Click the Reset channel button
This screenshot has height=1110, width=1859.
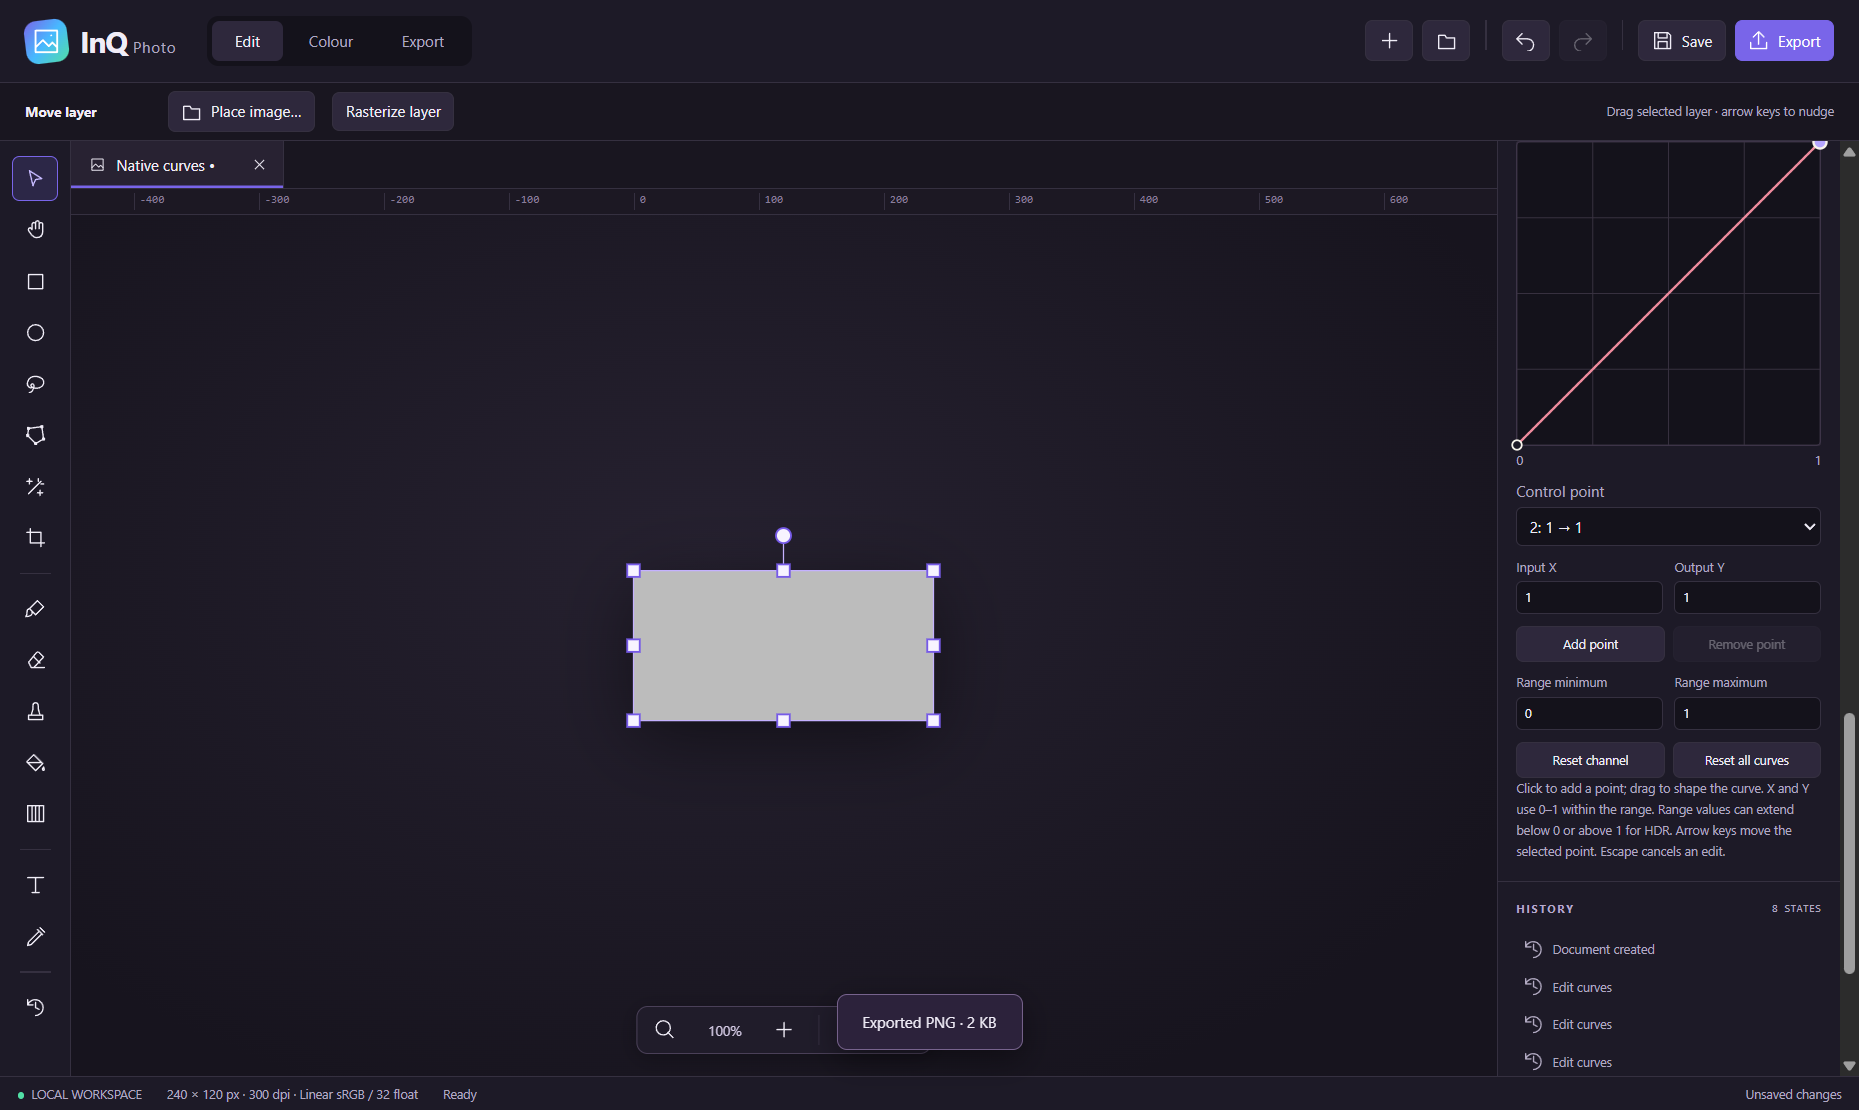[1590, 760]
